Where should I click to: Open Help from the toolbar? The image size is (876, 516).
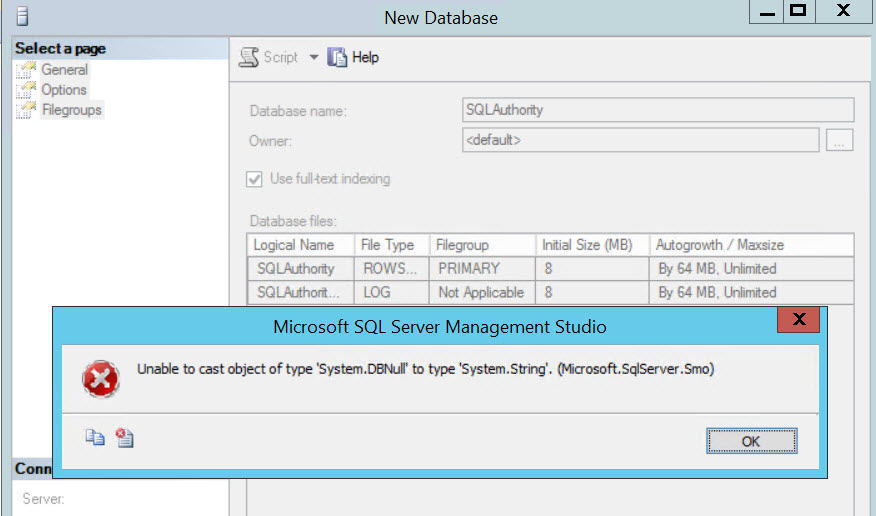click(x=353, y=57)
